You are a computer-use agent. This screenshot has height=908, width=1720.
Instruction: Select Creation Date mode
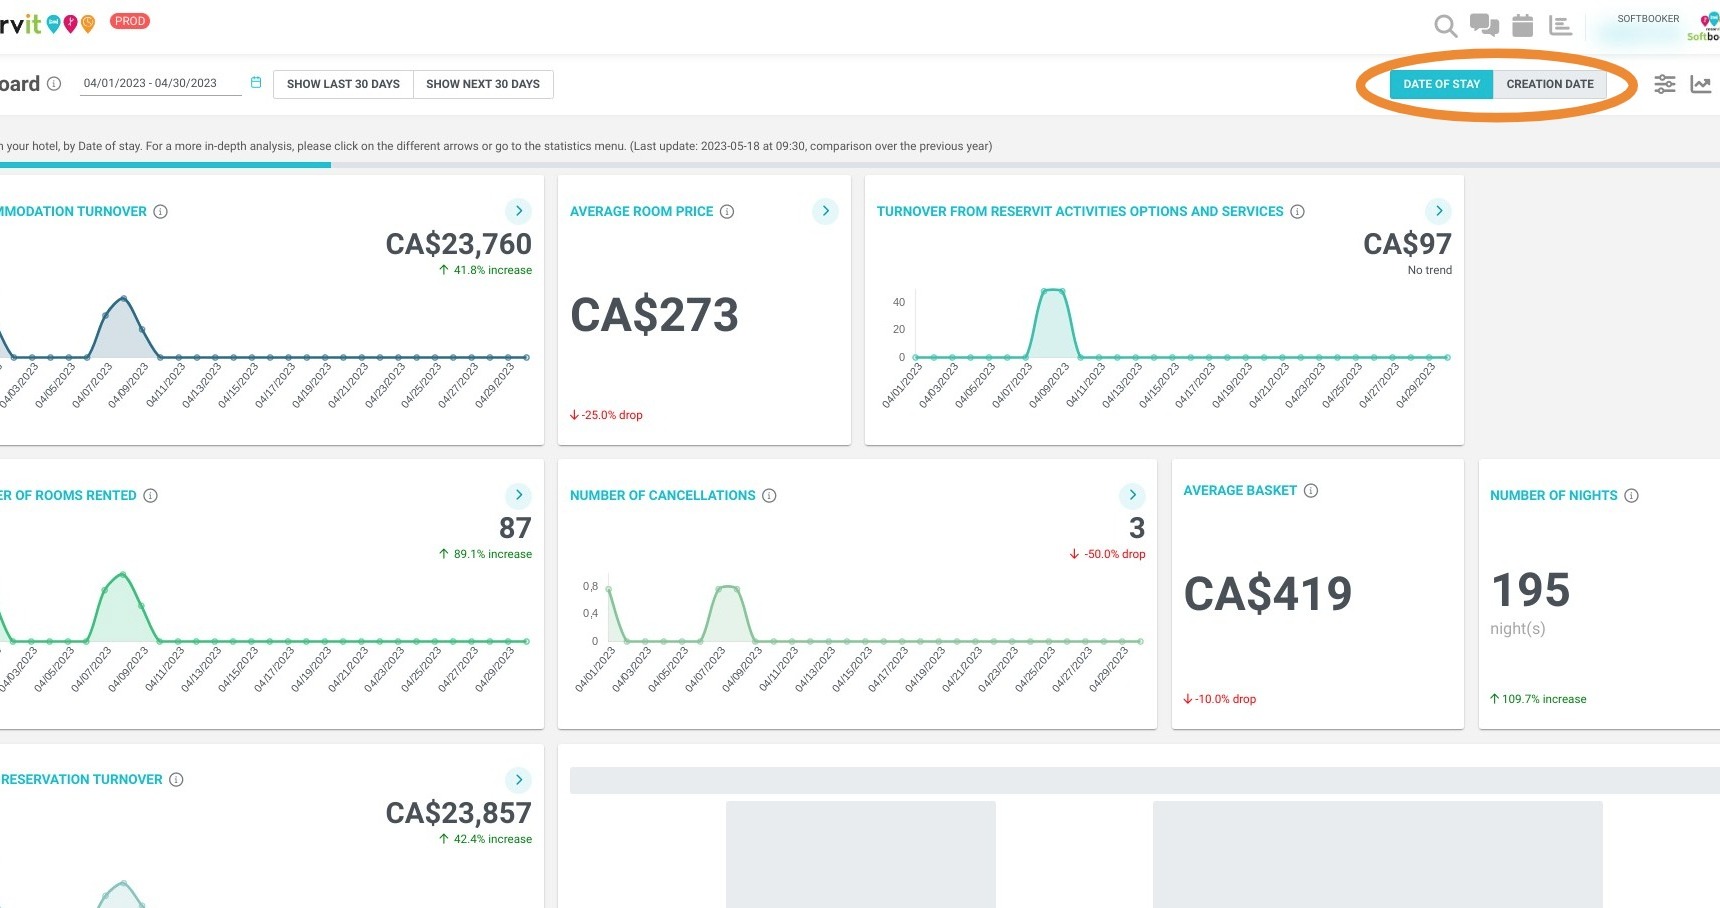[x=1550, y=84]
